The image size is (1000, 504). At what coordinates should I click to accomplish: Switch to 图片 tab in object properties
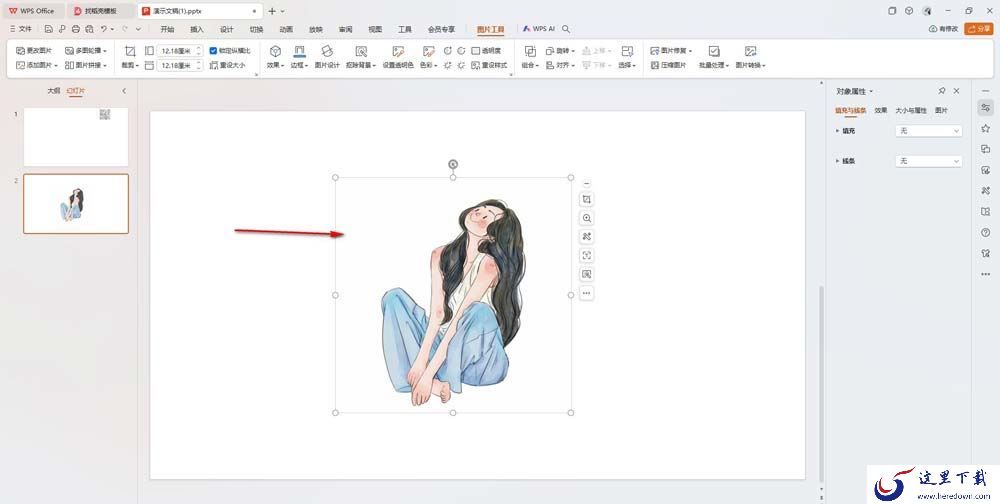point(941,110)
